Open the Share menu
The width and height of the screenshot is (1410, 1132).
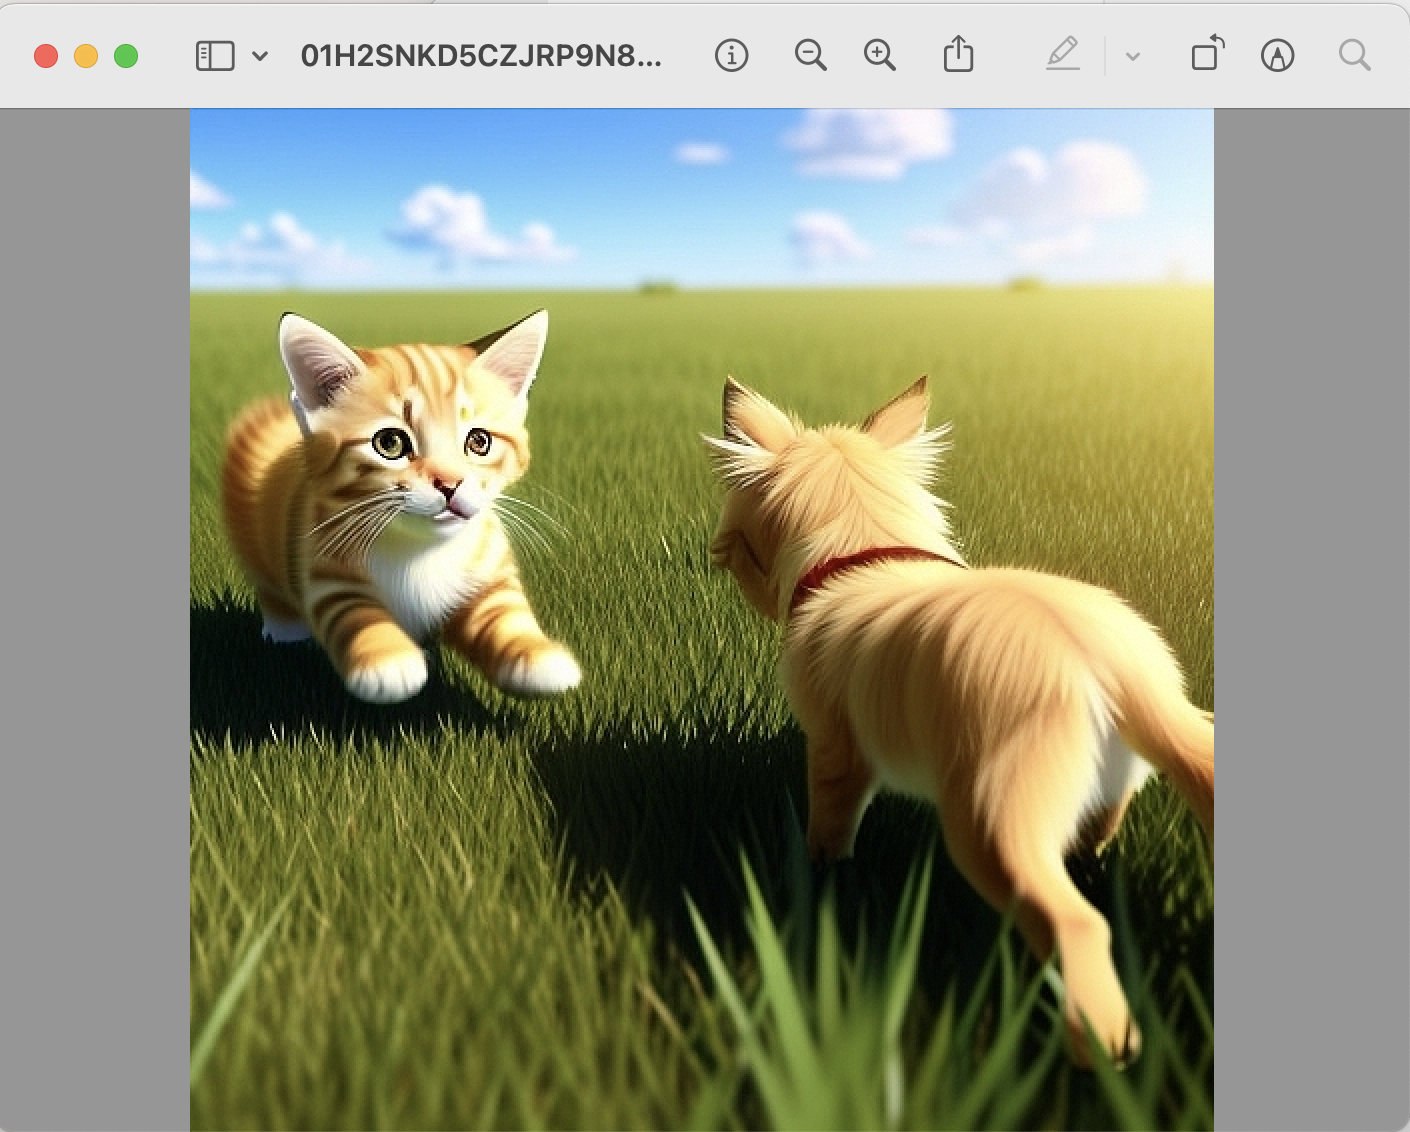[958, 55]
